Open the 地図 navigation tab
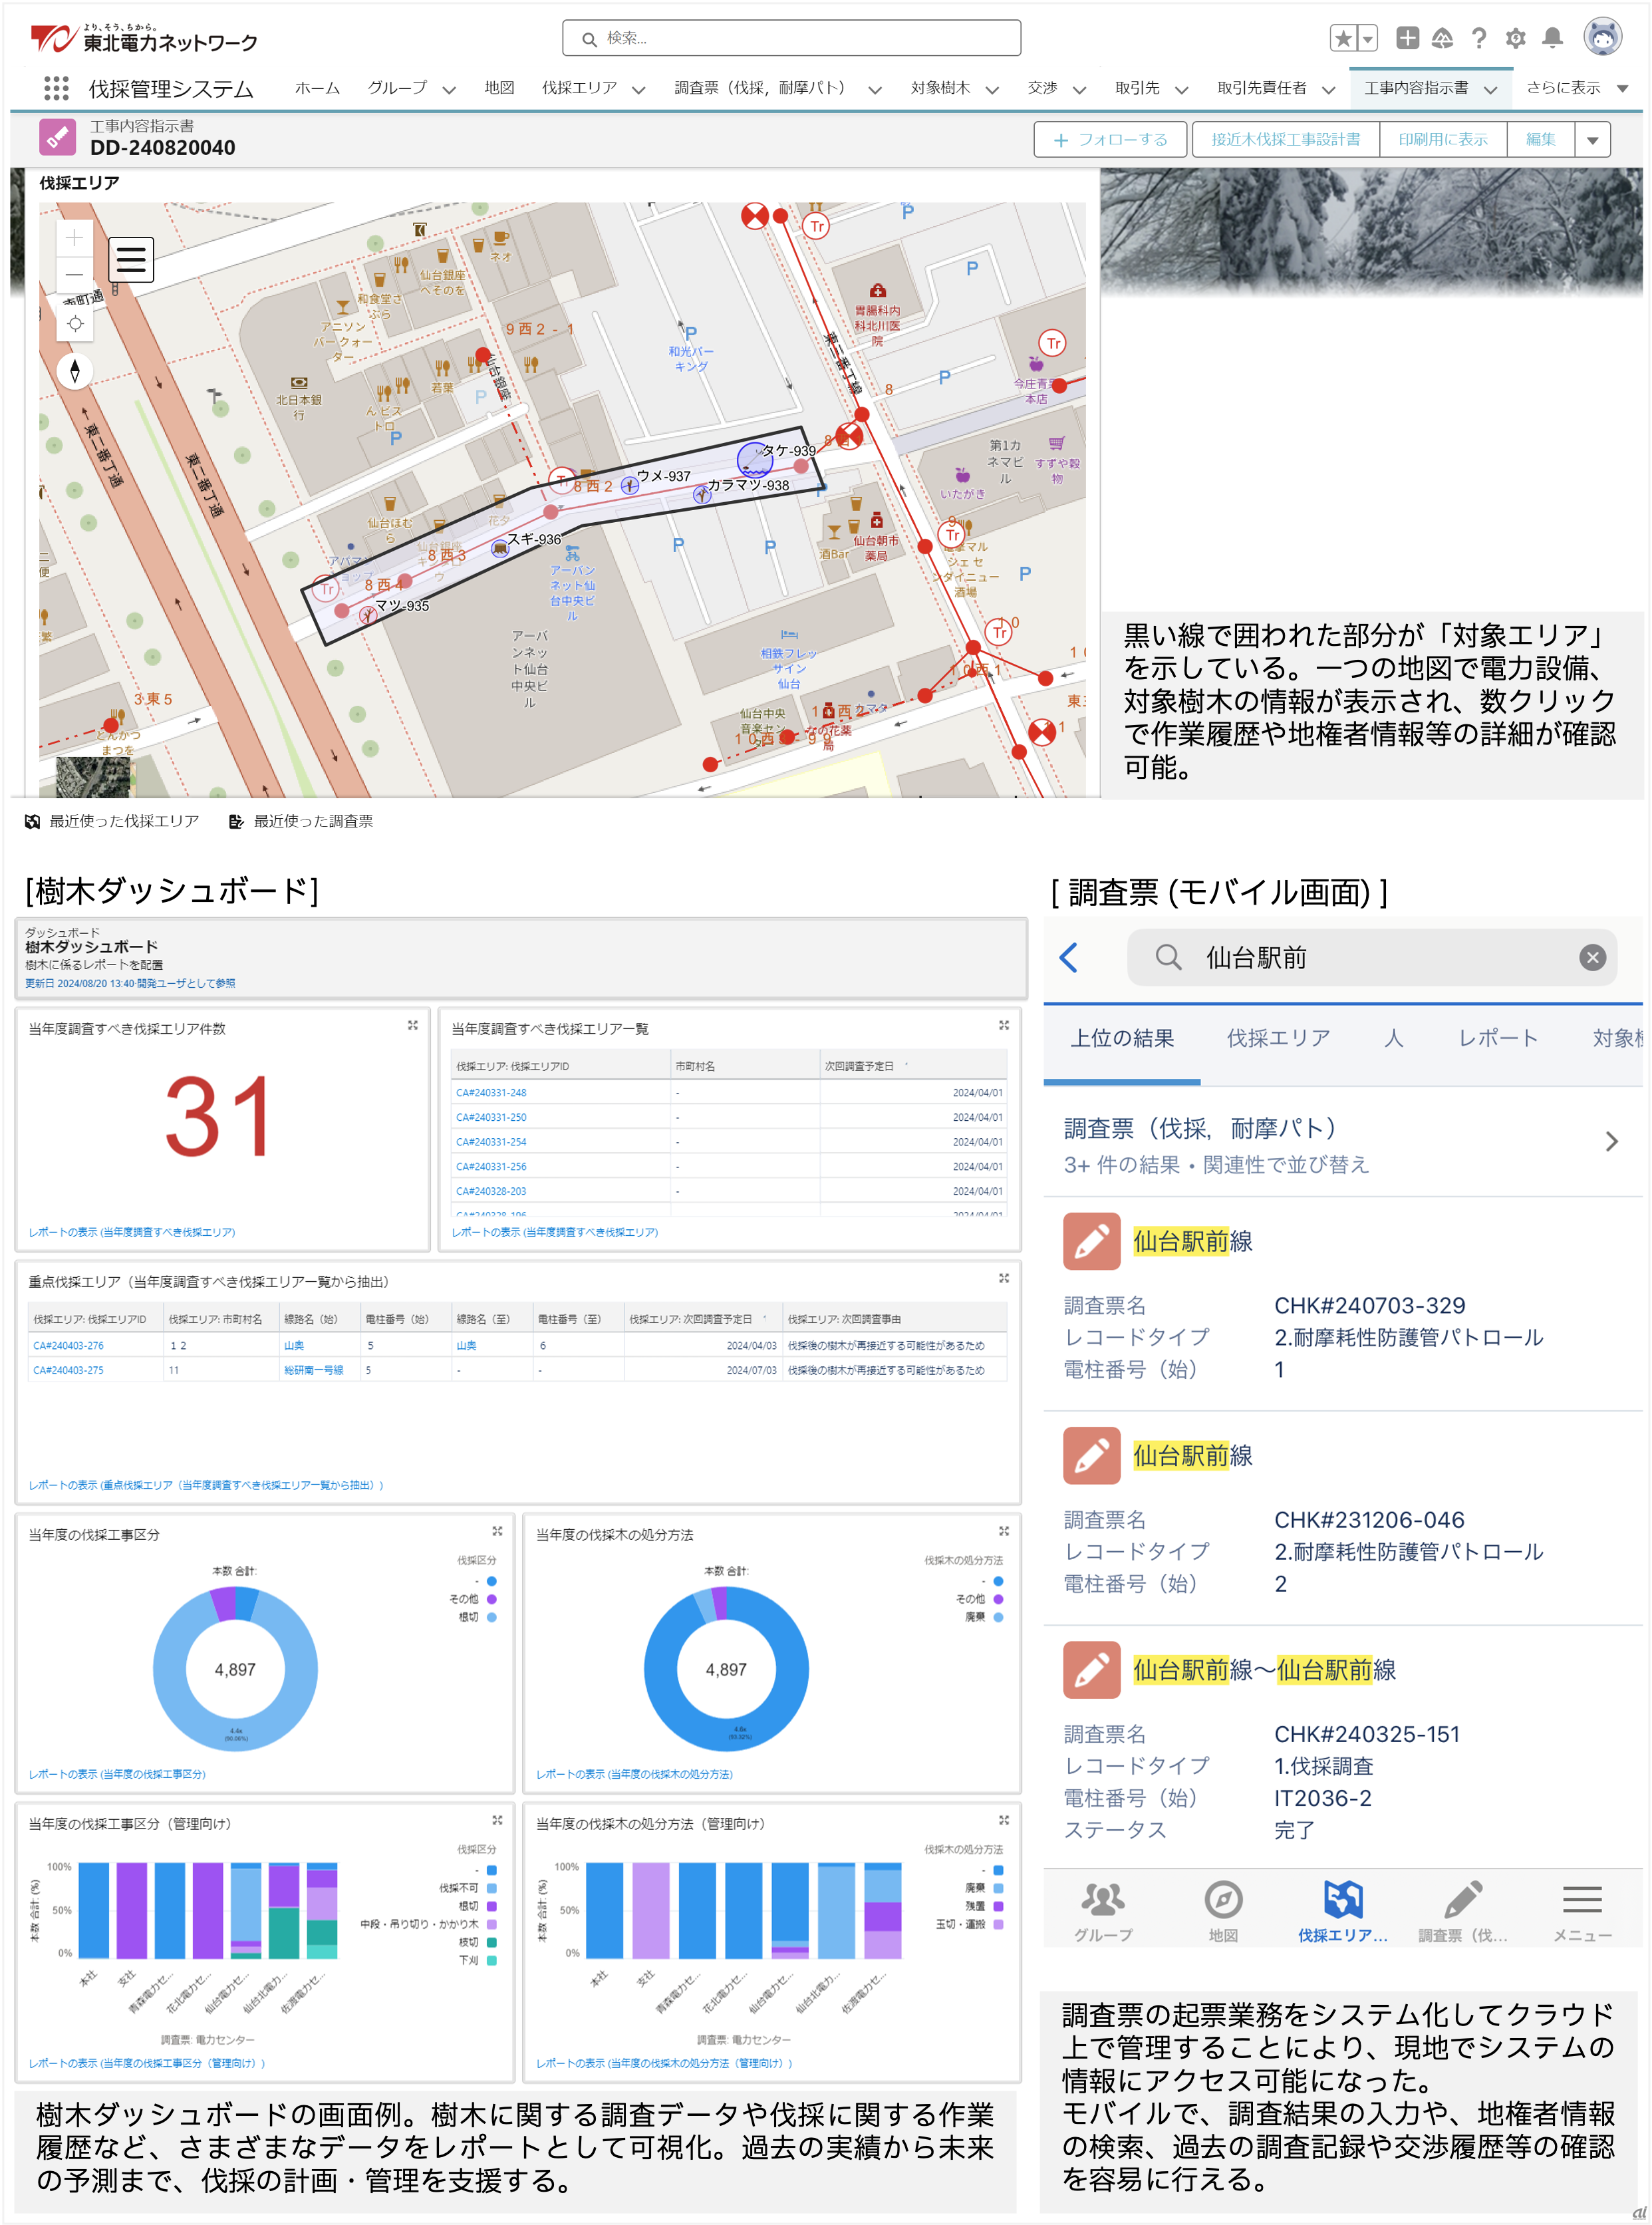The width and height of the screenshot is (1652, 2225). [x=499, y=88]
